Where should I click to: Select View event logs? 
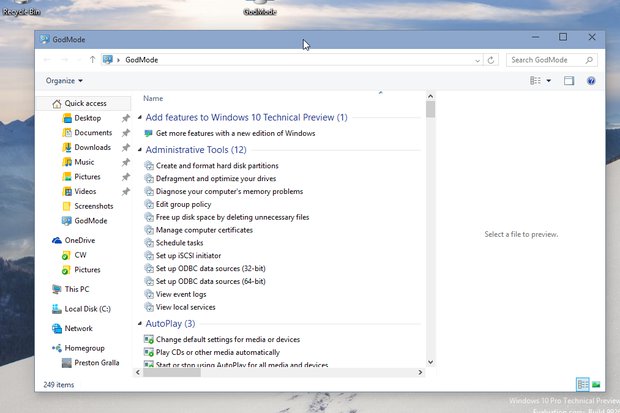[x=181, y=294]
